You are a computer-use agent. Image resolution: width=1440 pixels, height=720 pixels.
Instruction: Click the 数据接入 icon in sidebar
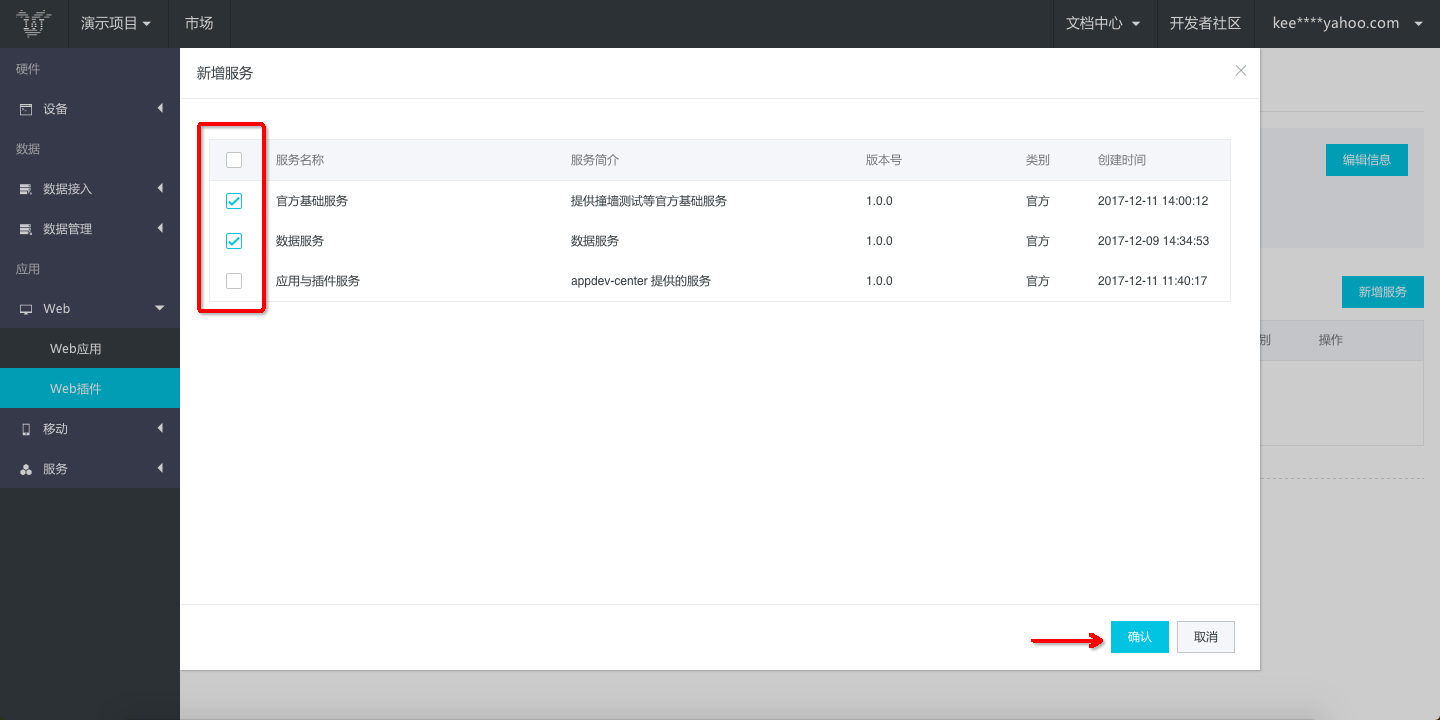[x=26, y=189]
